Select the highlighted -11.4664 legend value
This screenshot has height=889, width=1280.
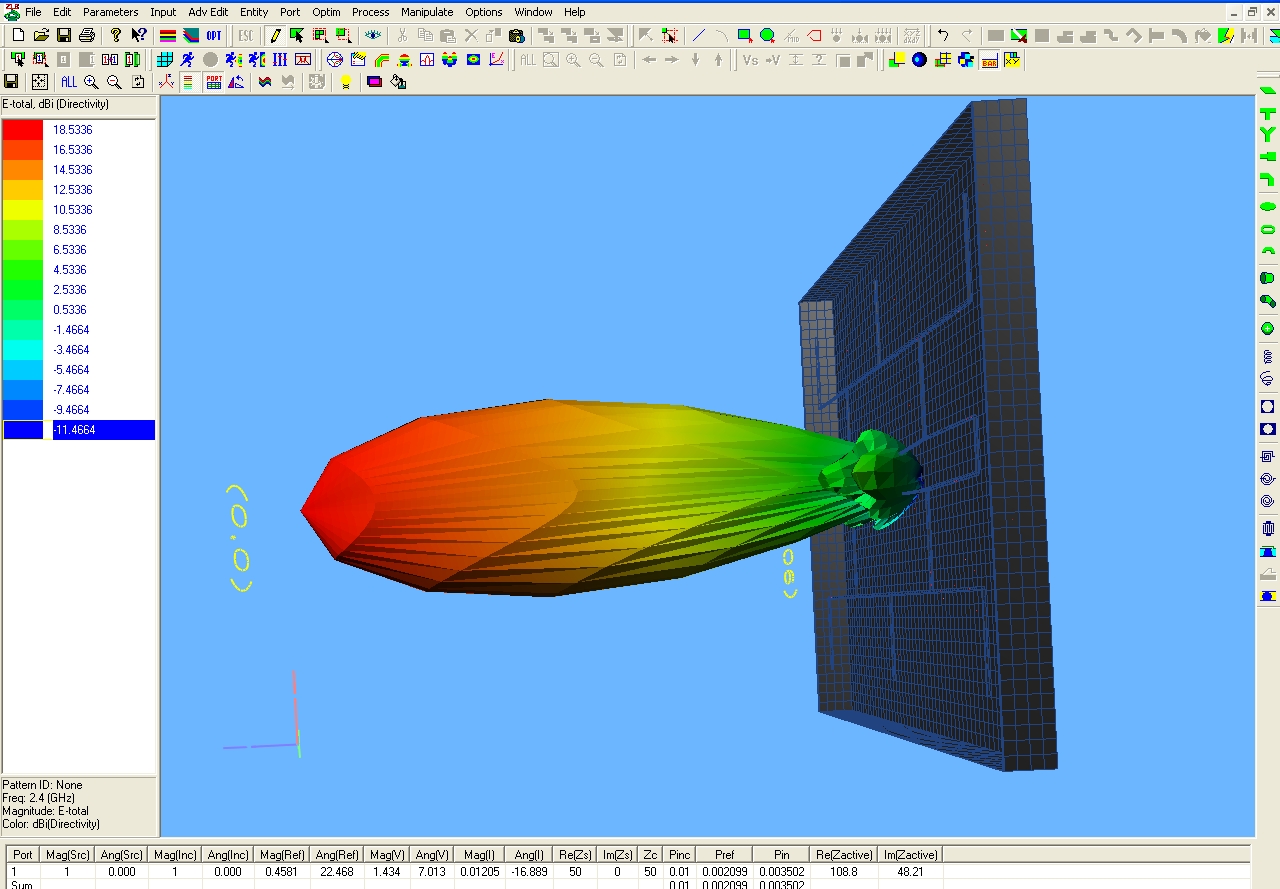coord(103,430)
